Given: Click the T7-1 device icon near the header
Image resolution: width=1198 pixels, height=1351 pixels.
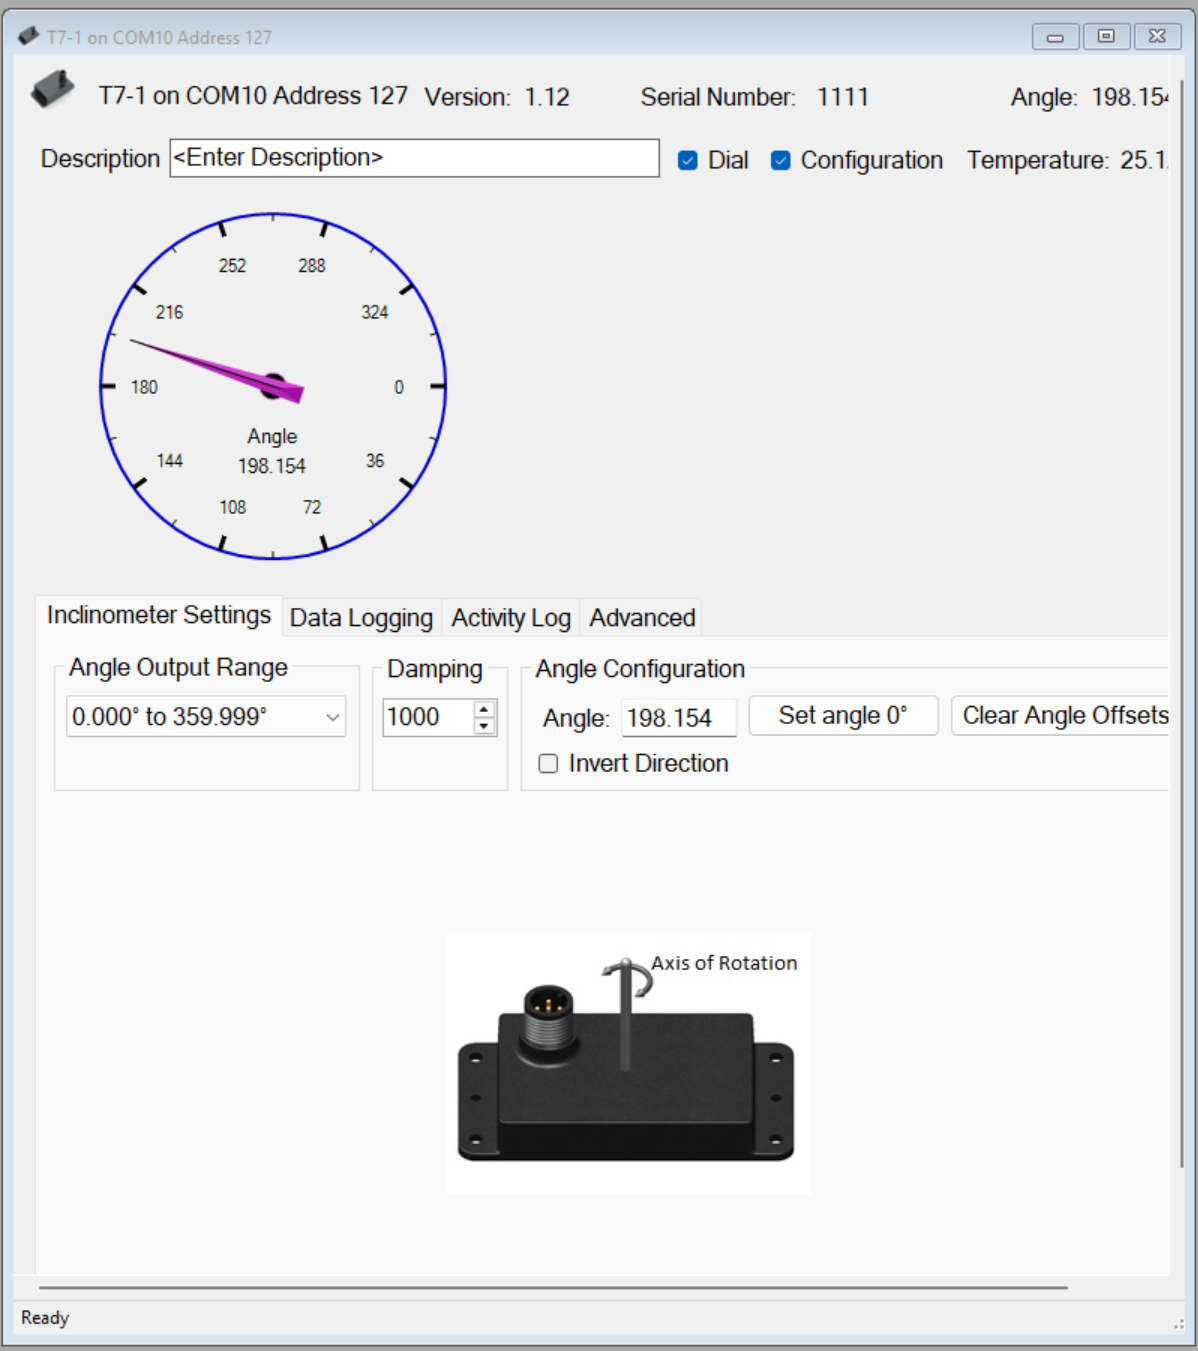Looking at the screenshot, I should tap(52, 89).
